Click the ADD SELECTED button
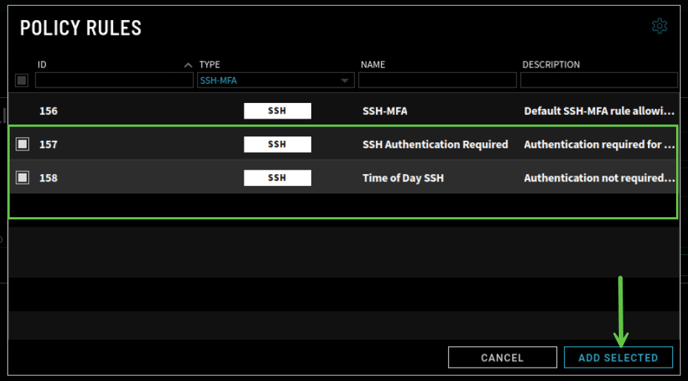 click(x=618, y=357)
